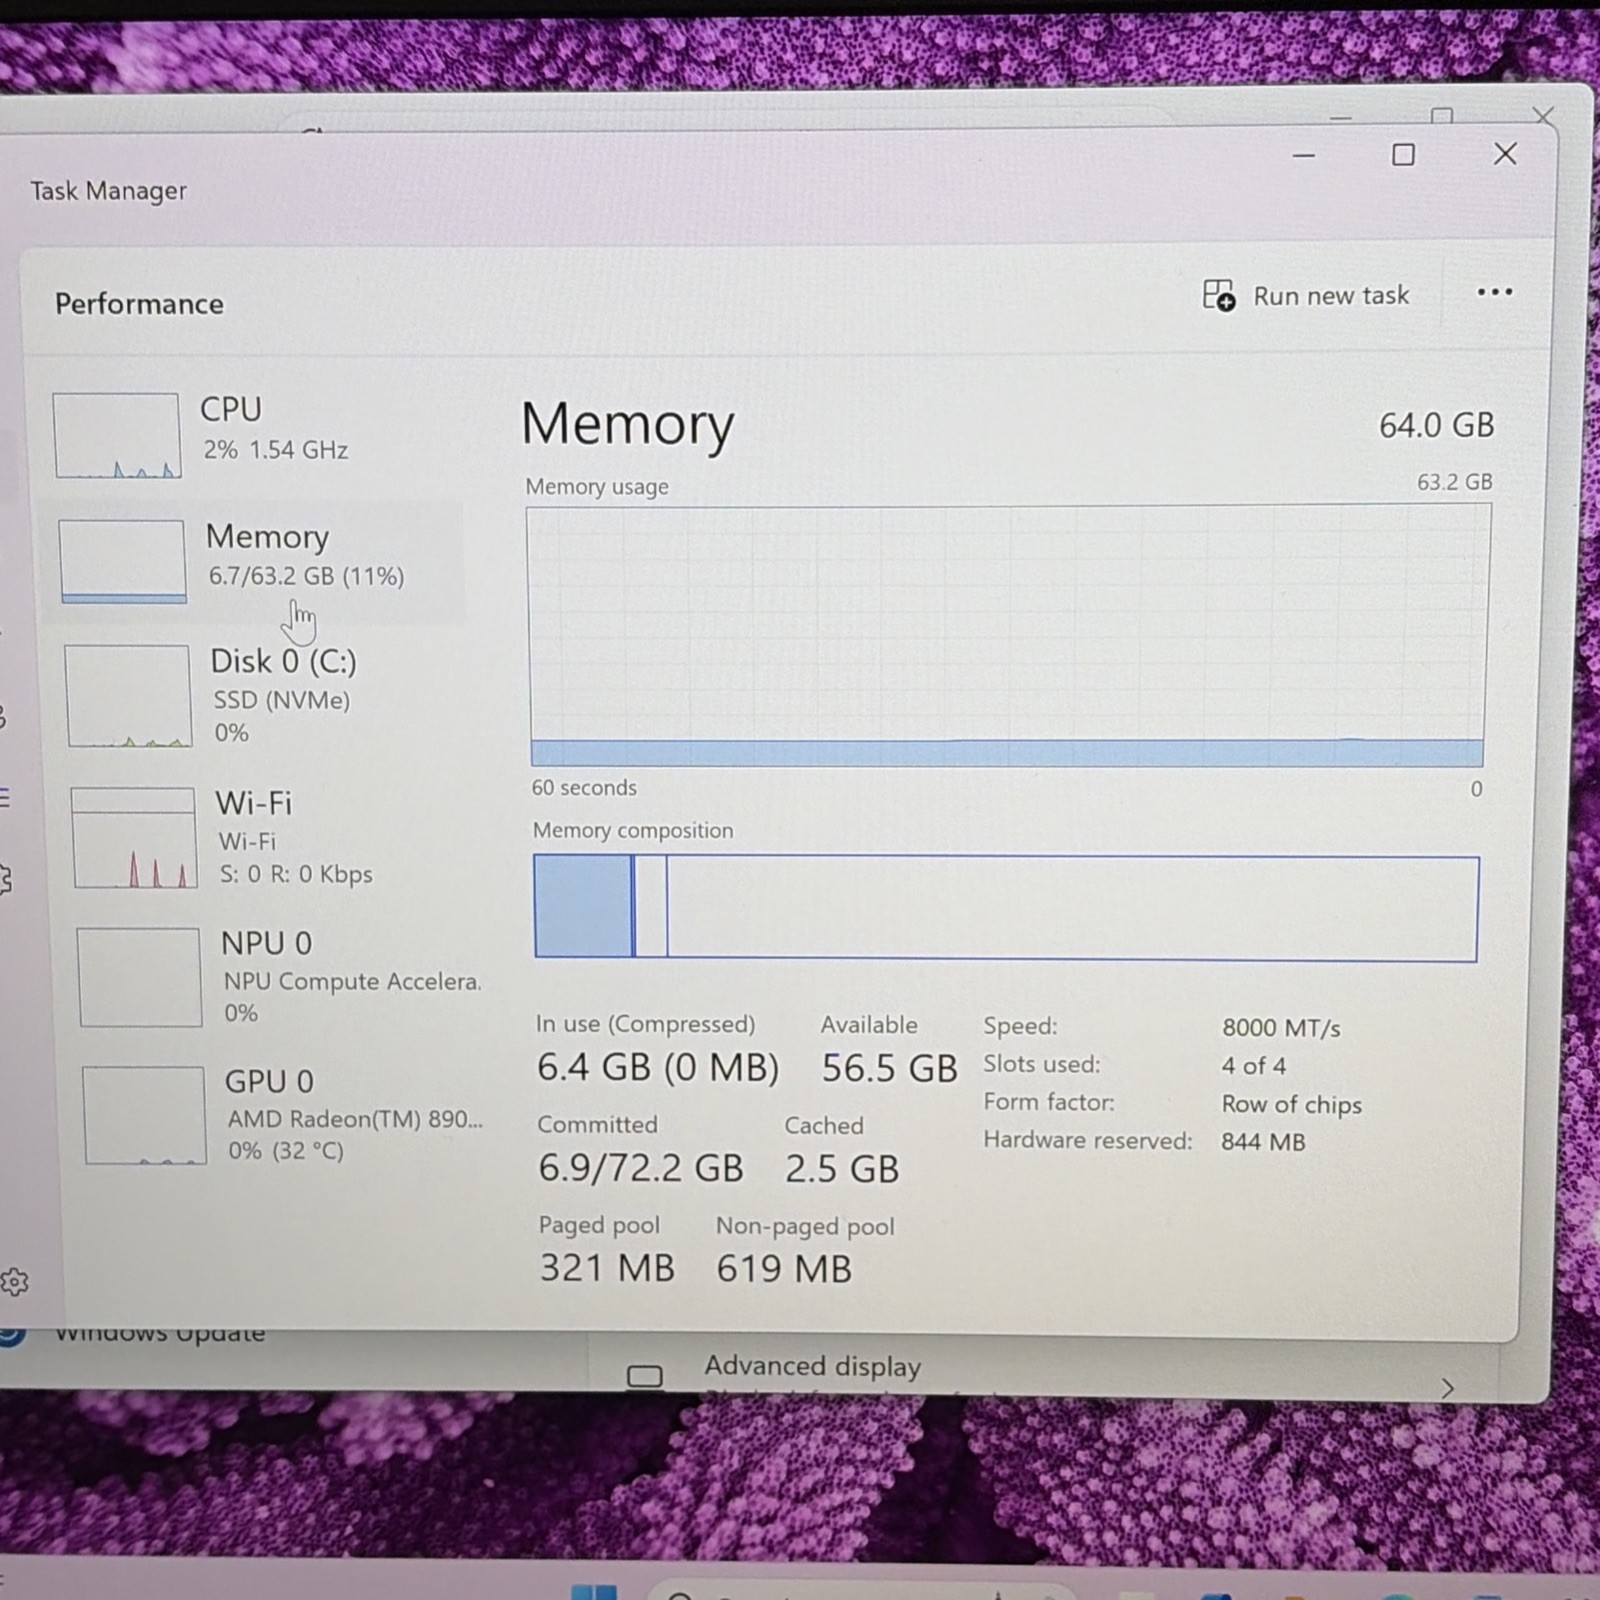Click the NPU 0 graph thumbnail
Viewport: 1600px width, 1600px height.
[139, 977]
